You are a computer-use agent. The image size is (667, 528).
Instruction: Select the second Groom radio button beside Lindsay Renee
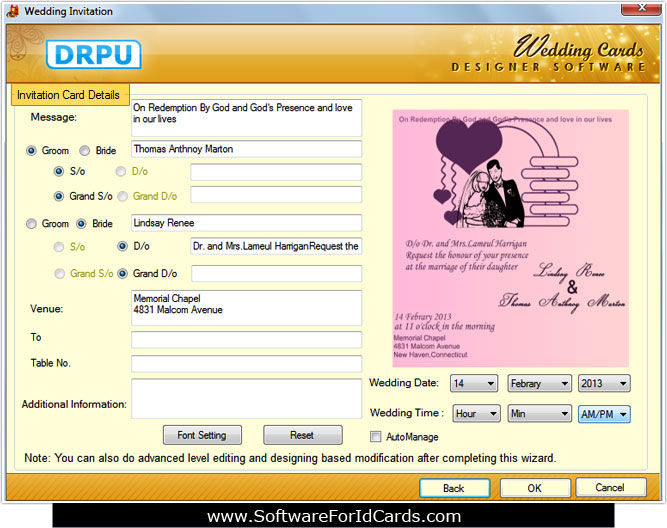(31, 224)
